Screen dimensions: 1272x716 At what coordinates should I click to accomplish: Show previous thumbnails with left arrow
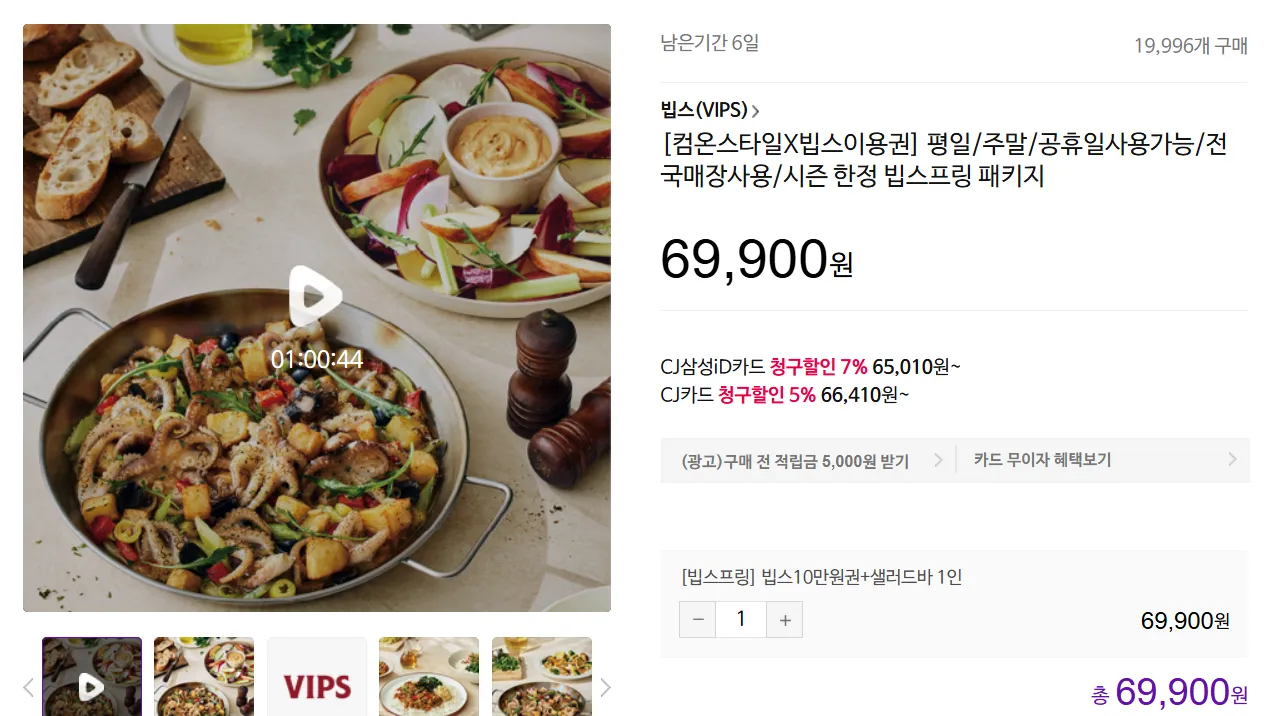(x=28, y=687)
